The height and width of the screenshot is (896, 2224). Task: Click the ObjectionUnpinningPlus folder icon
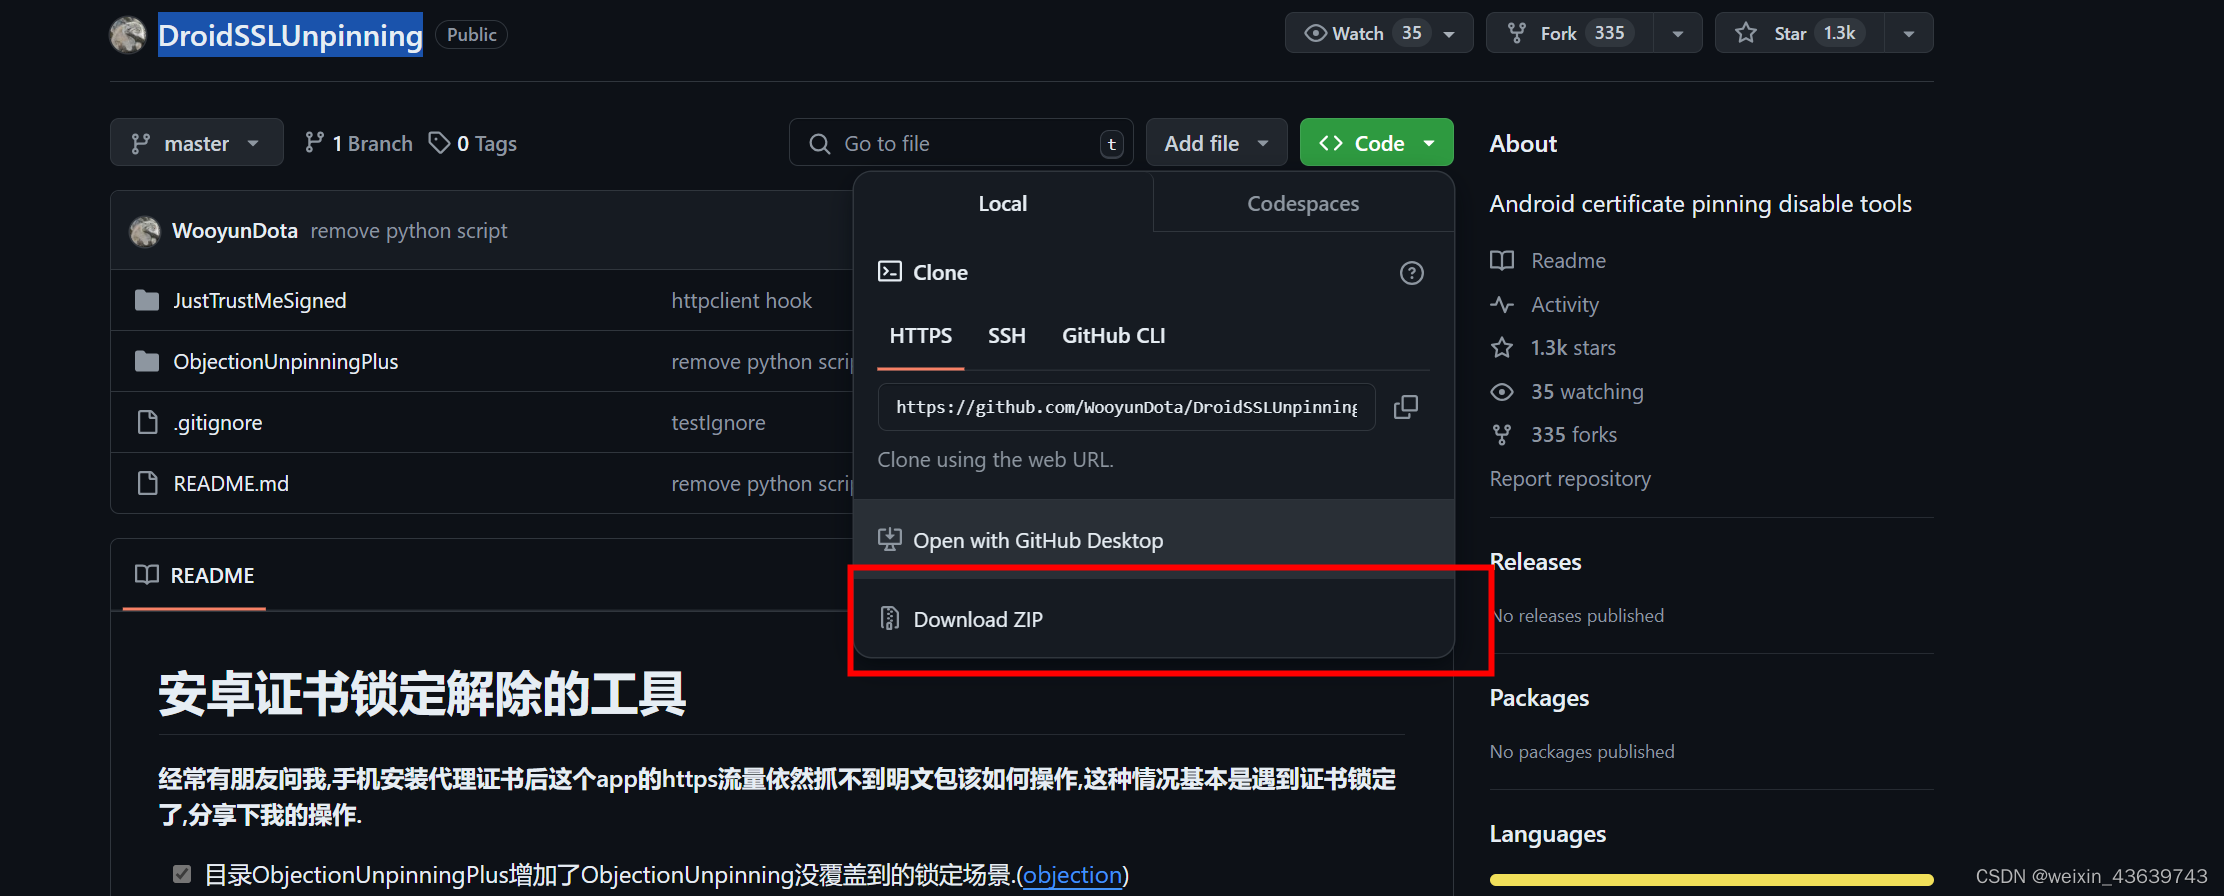[x=147, y=361]
